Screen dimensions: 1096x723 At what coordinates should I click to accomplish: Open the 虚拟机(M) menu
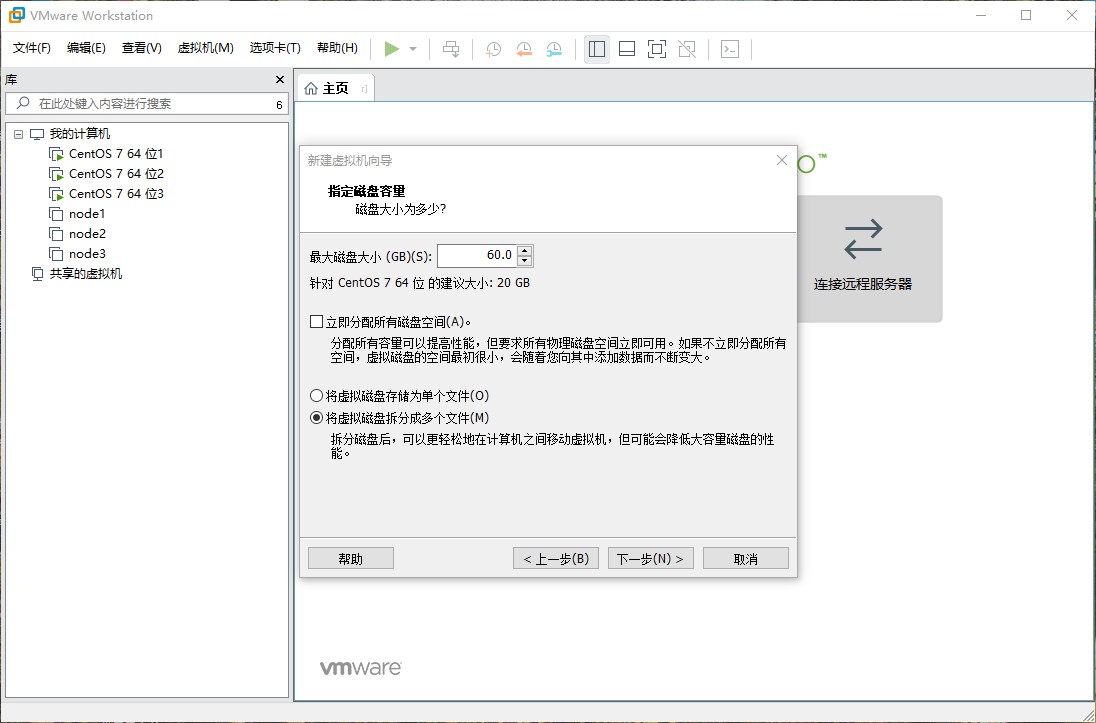(x=206, y=48)
